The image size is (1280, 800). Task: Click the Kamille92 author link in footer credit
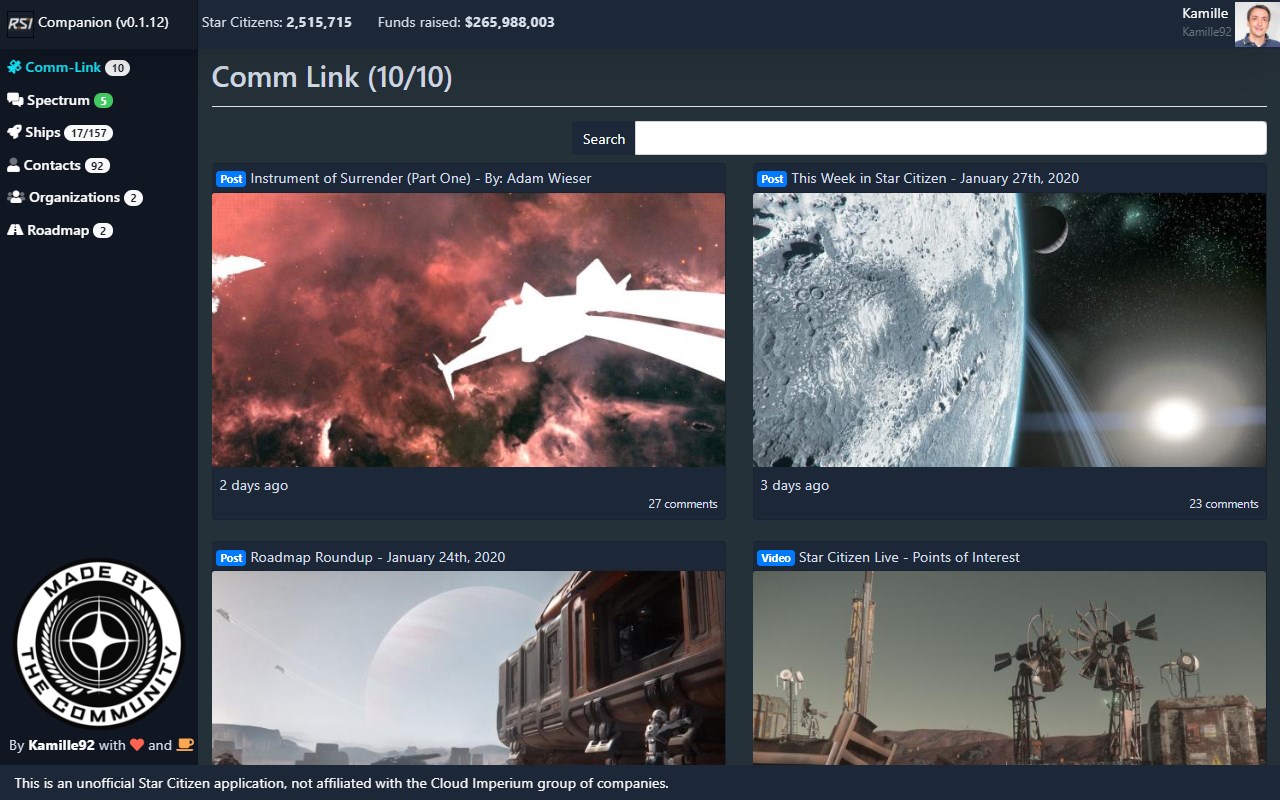(x=61, y=745)
